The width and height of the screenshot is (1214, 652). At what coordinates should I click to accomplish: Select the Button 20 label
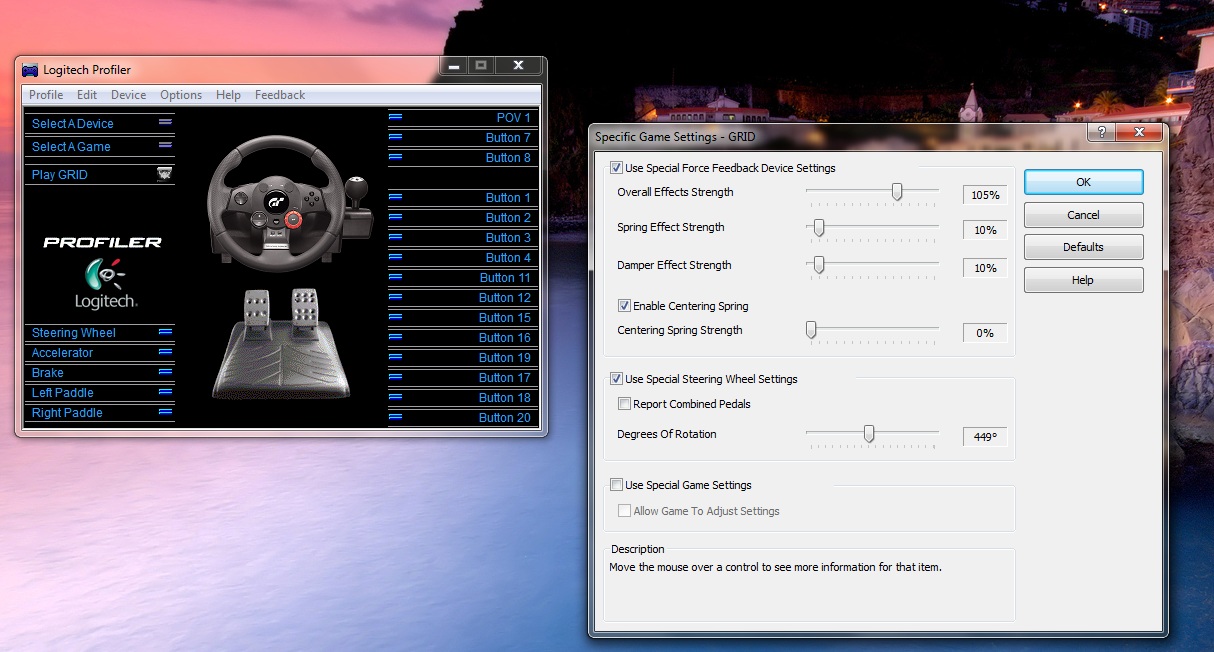pyautogui.click(x=505, y=418)
